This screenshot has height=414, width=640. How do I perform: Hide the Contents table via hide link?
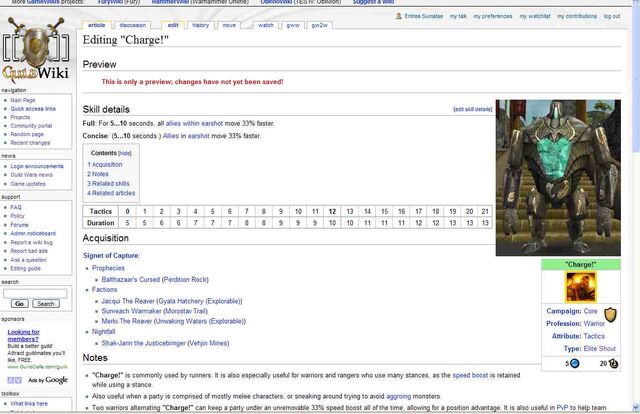(x=125, y=154)
